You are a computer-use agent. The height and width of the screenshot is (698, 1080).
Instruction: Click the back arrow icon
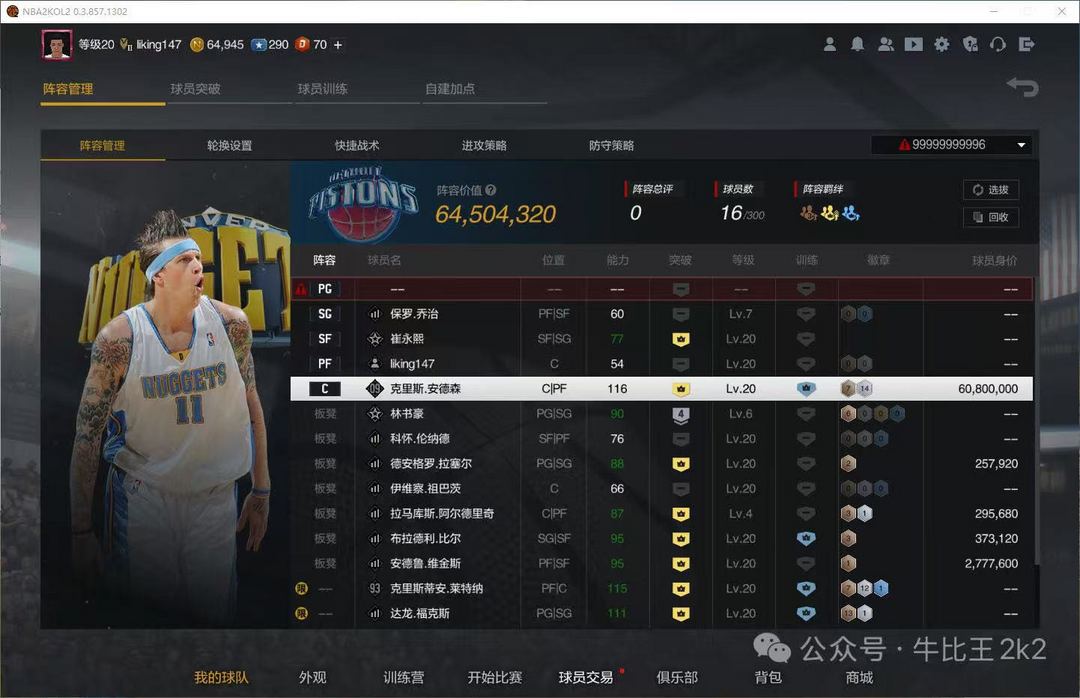pos(1022,88)
